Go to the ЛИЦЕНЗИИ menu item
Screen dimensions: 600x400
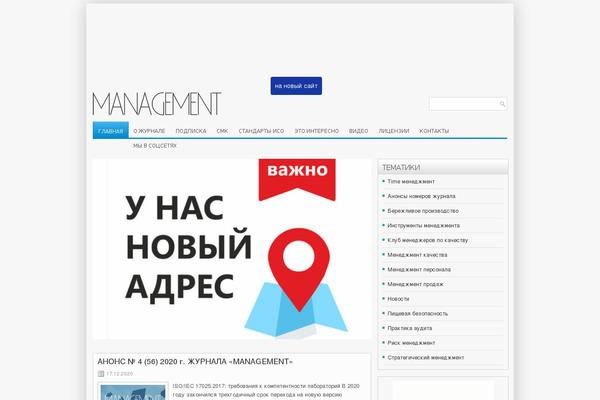pyautogui.click(x=394, y=131)
